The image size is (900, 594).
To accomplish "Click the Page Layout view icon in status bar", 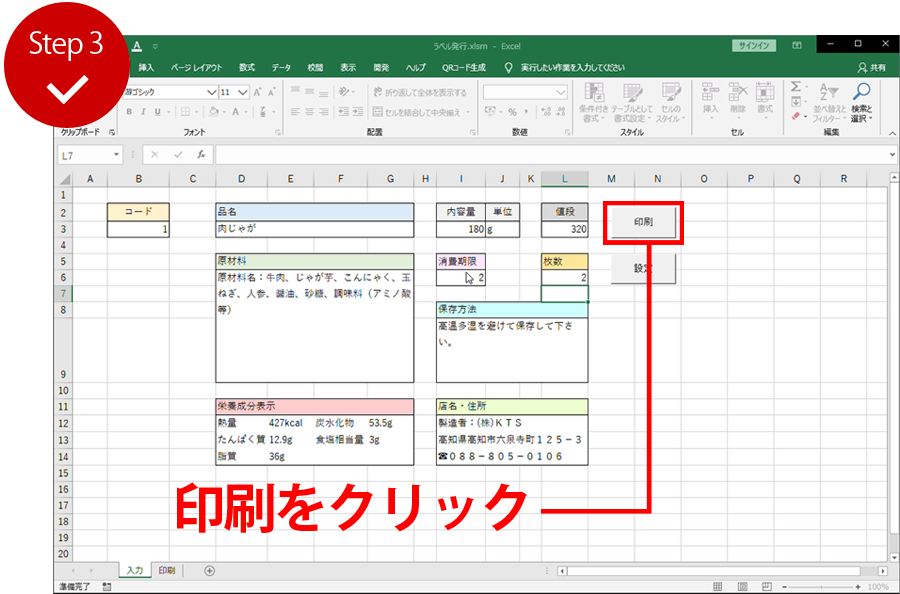I will (x=742, y=587).
